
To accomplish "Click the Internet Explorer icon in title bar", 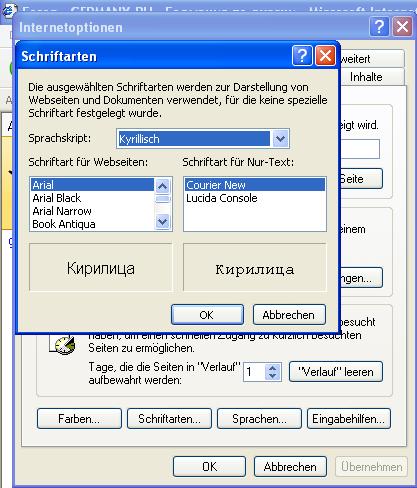I will point(7,9).
